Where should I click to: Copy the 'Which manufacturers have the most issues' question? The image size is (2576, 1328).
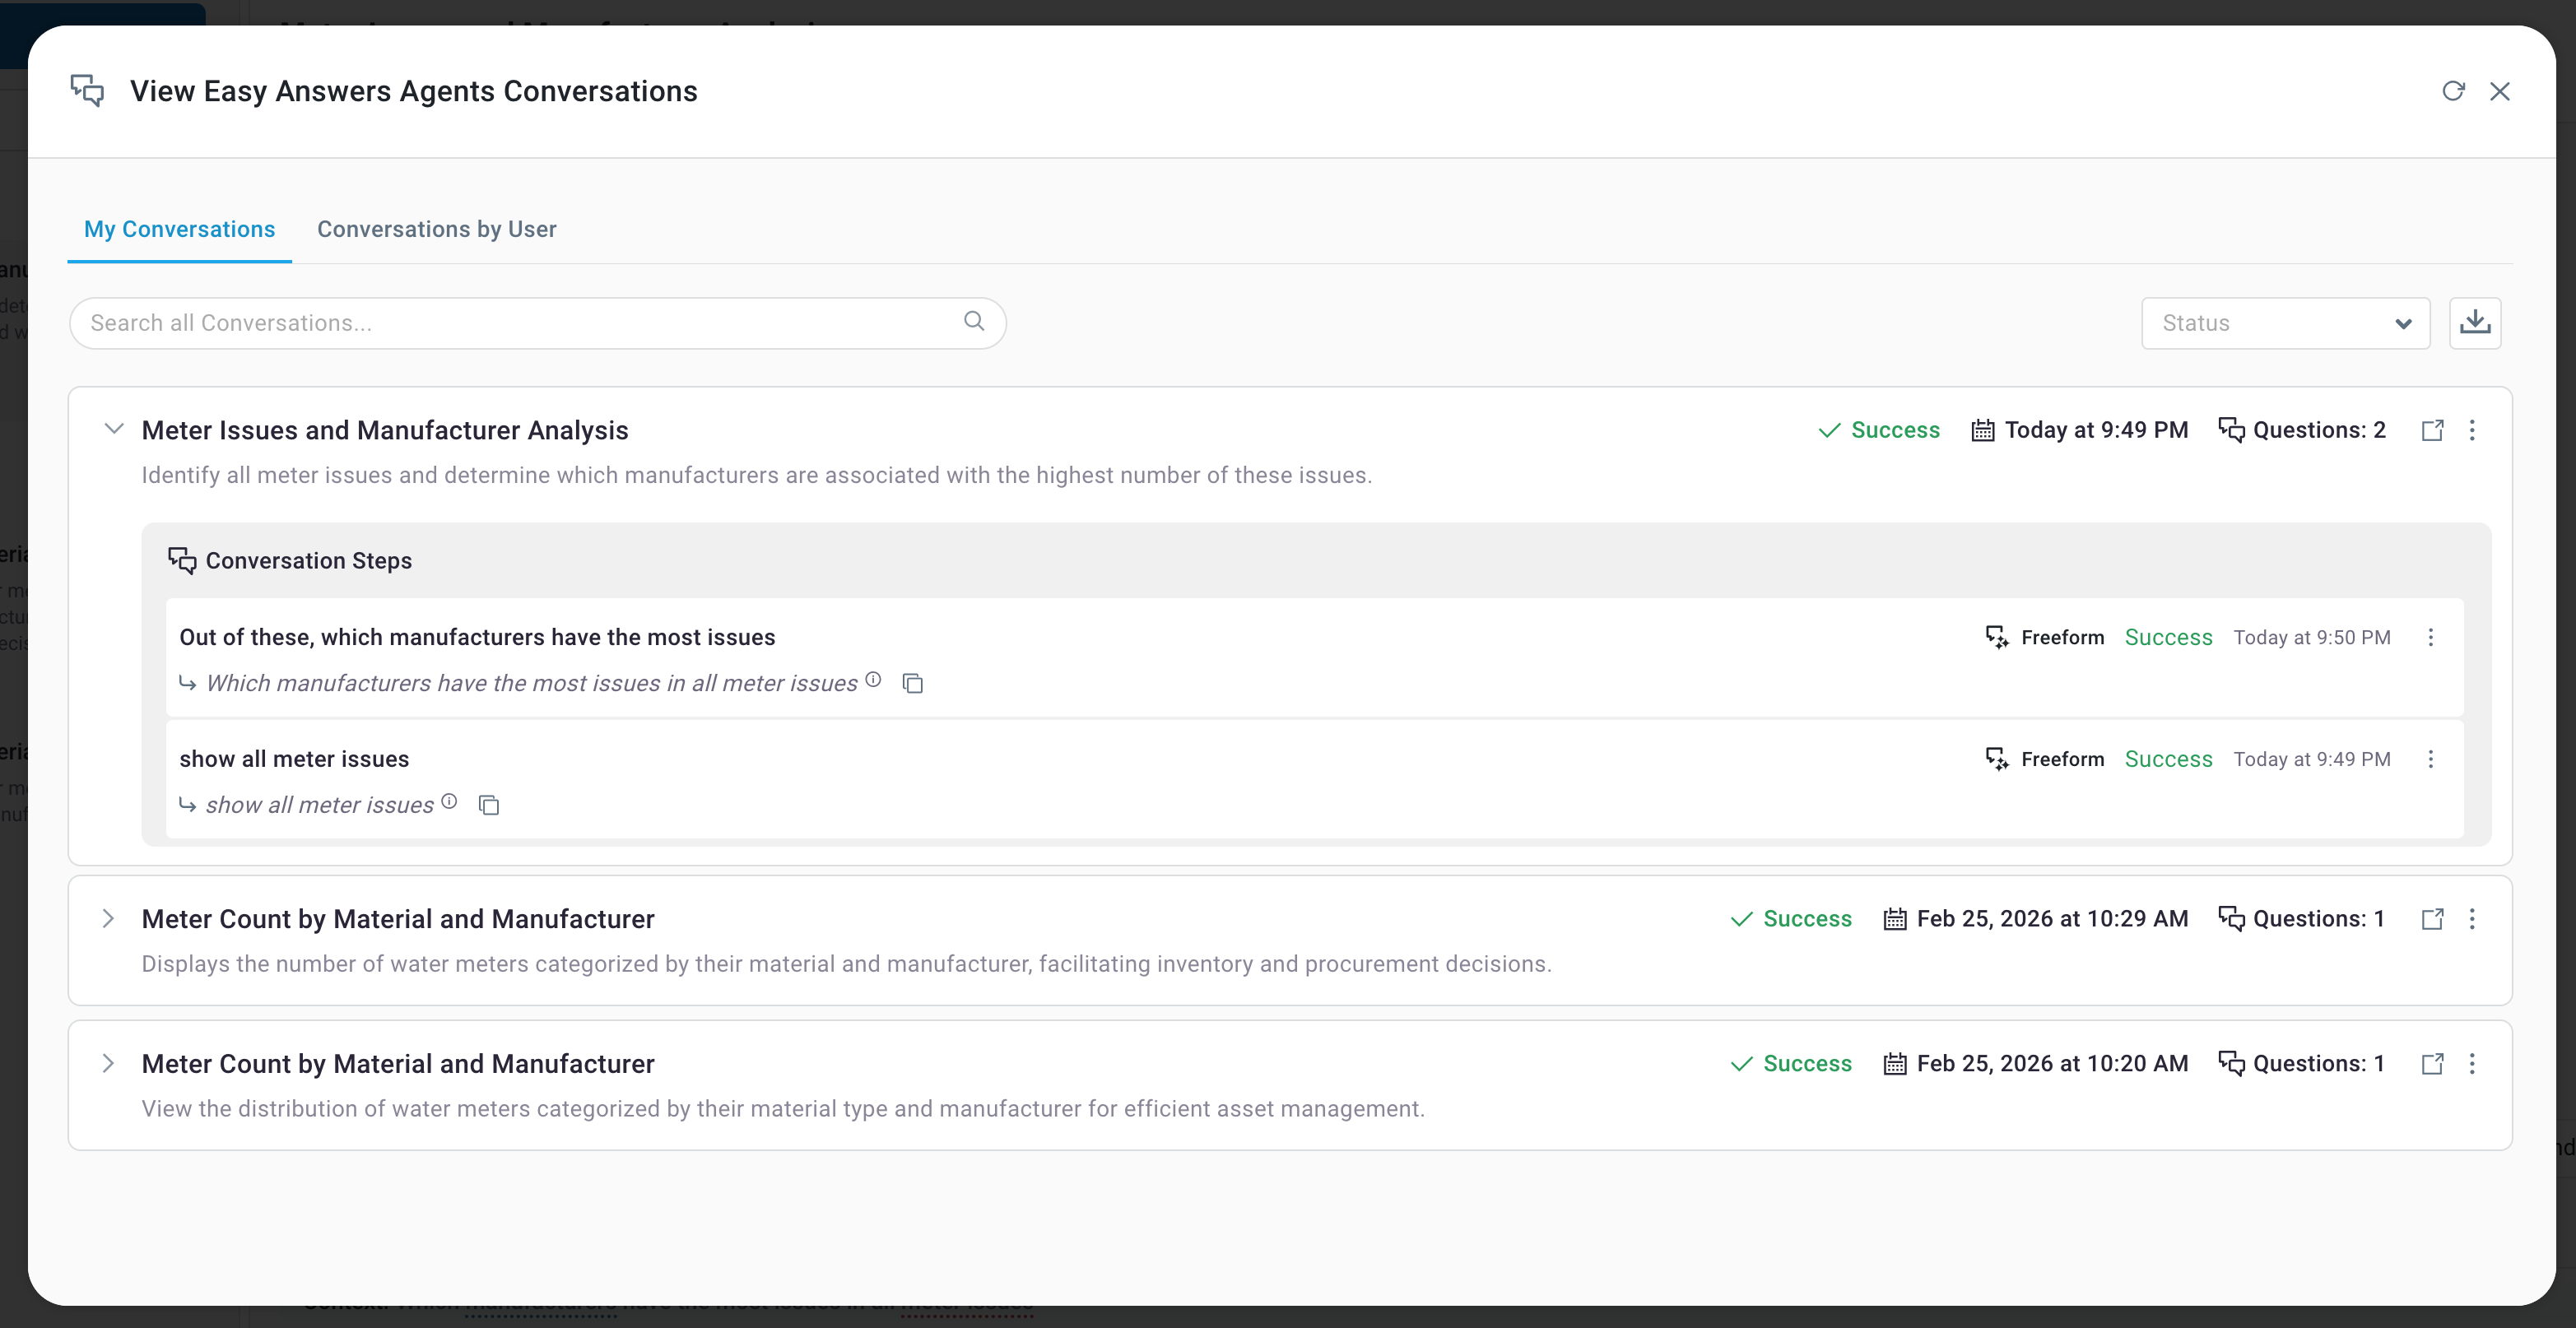coord(912,684)
